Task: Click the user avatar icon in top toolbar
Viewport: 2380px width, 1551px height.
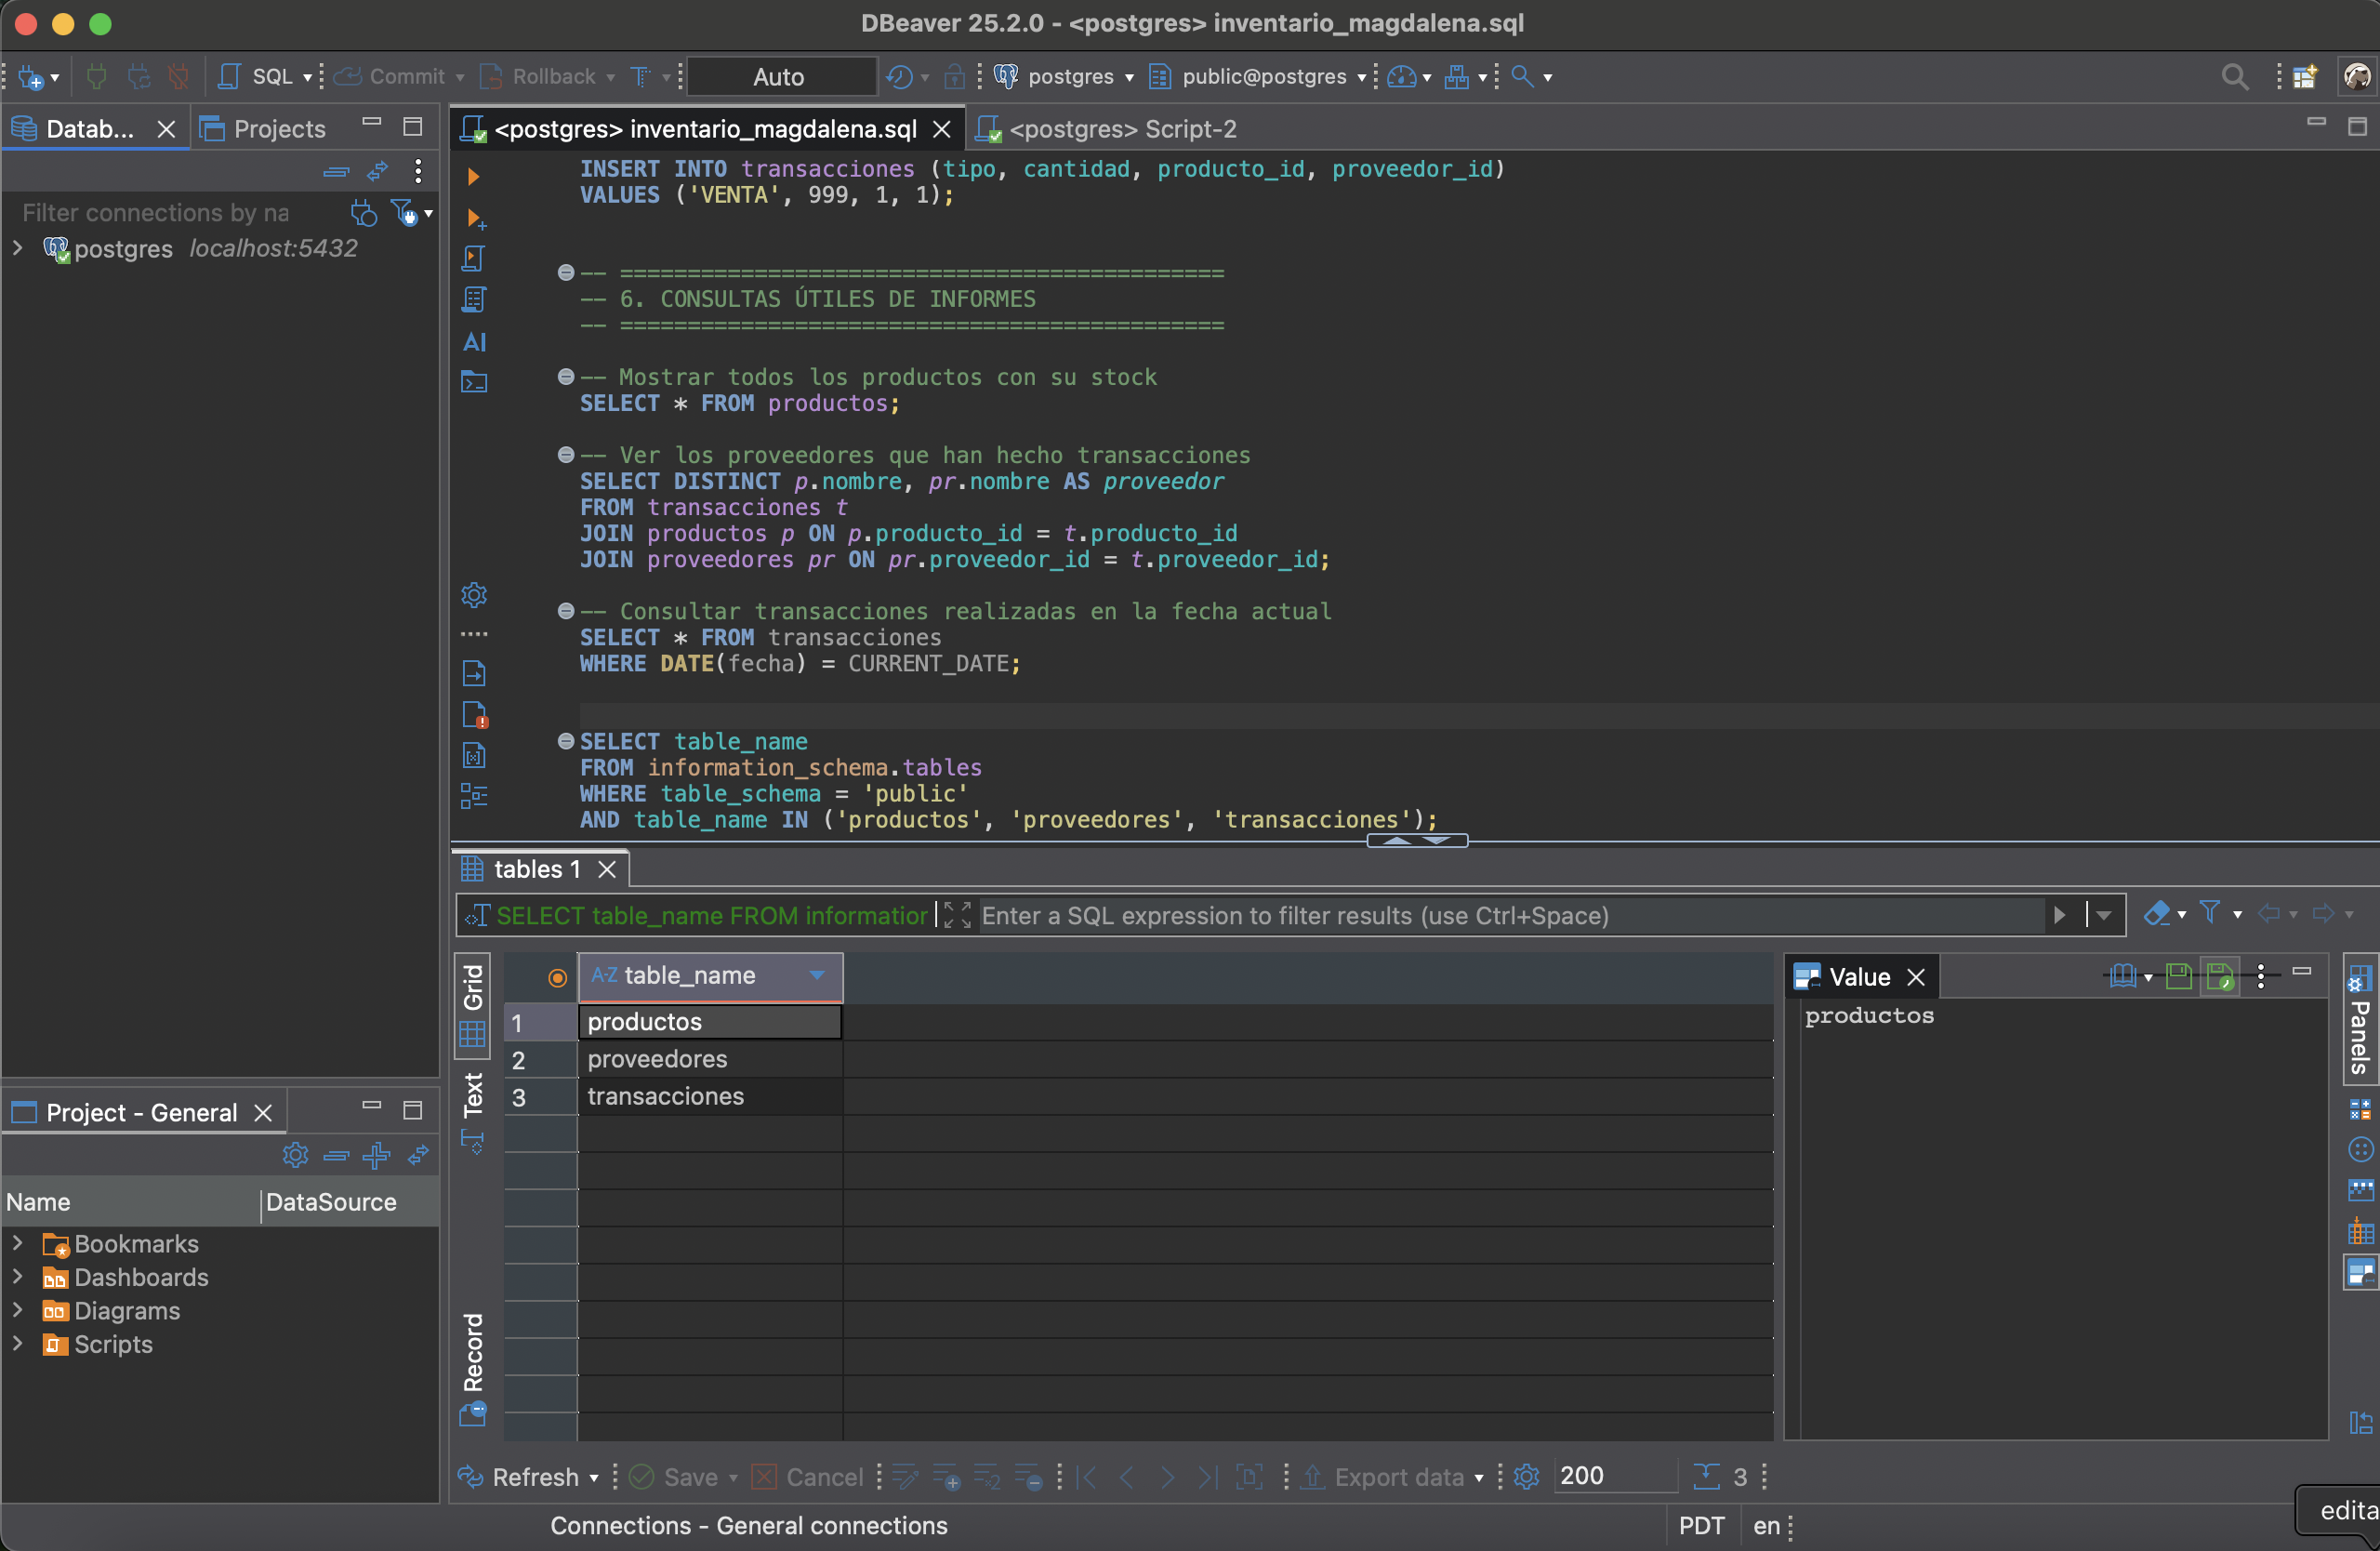Action: tap(2358, 77)
